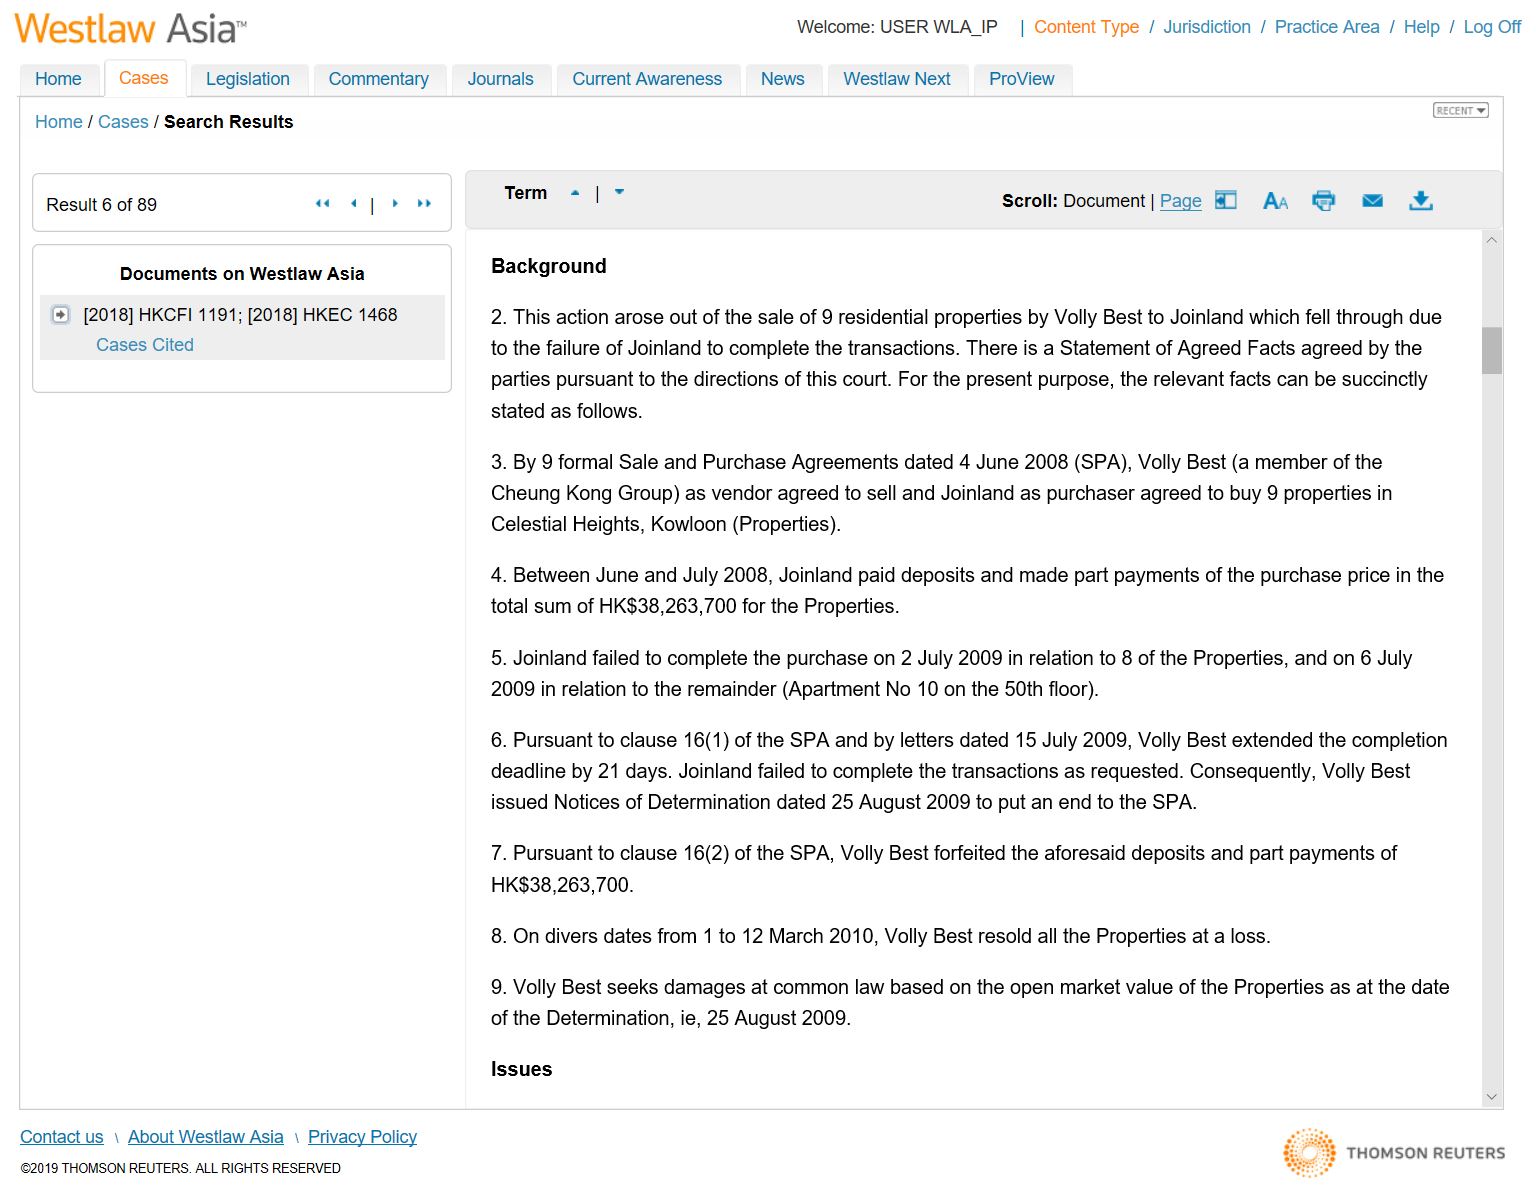Jump to previous search term arrow

pos(575,193)
